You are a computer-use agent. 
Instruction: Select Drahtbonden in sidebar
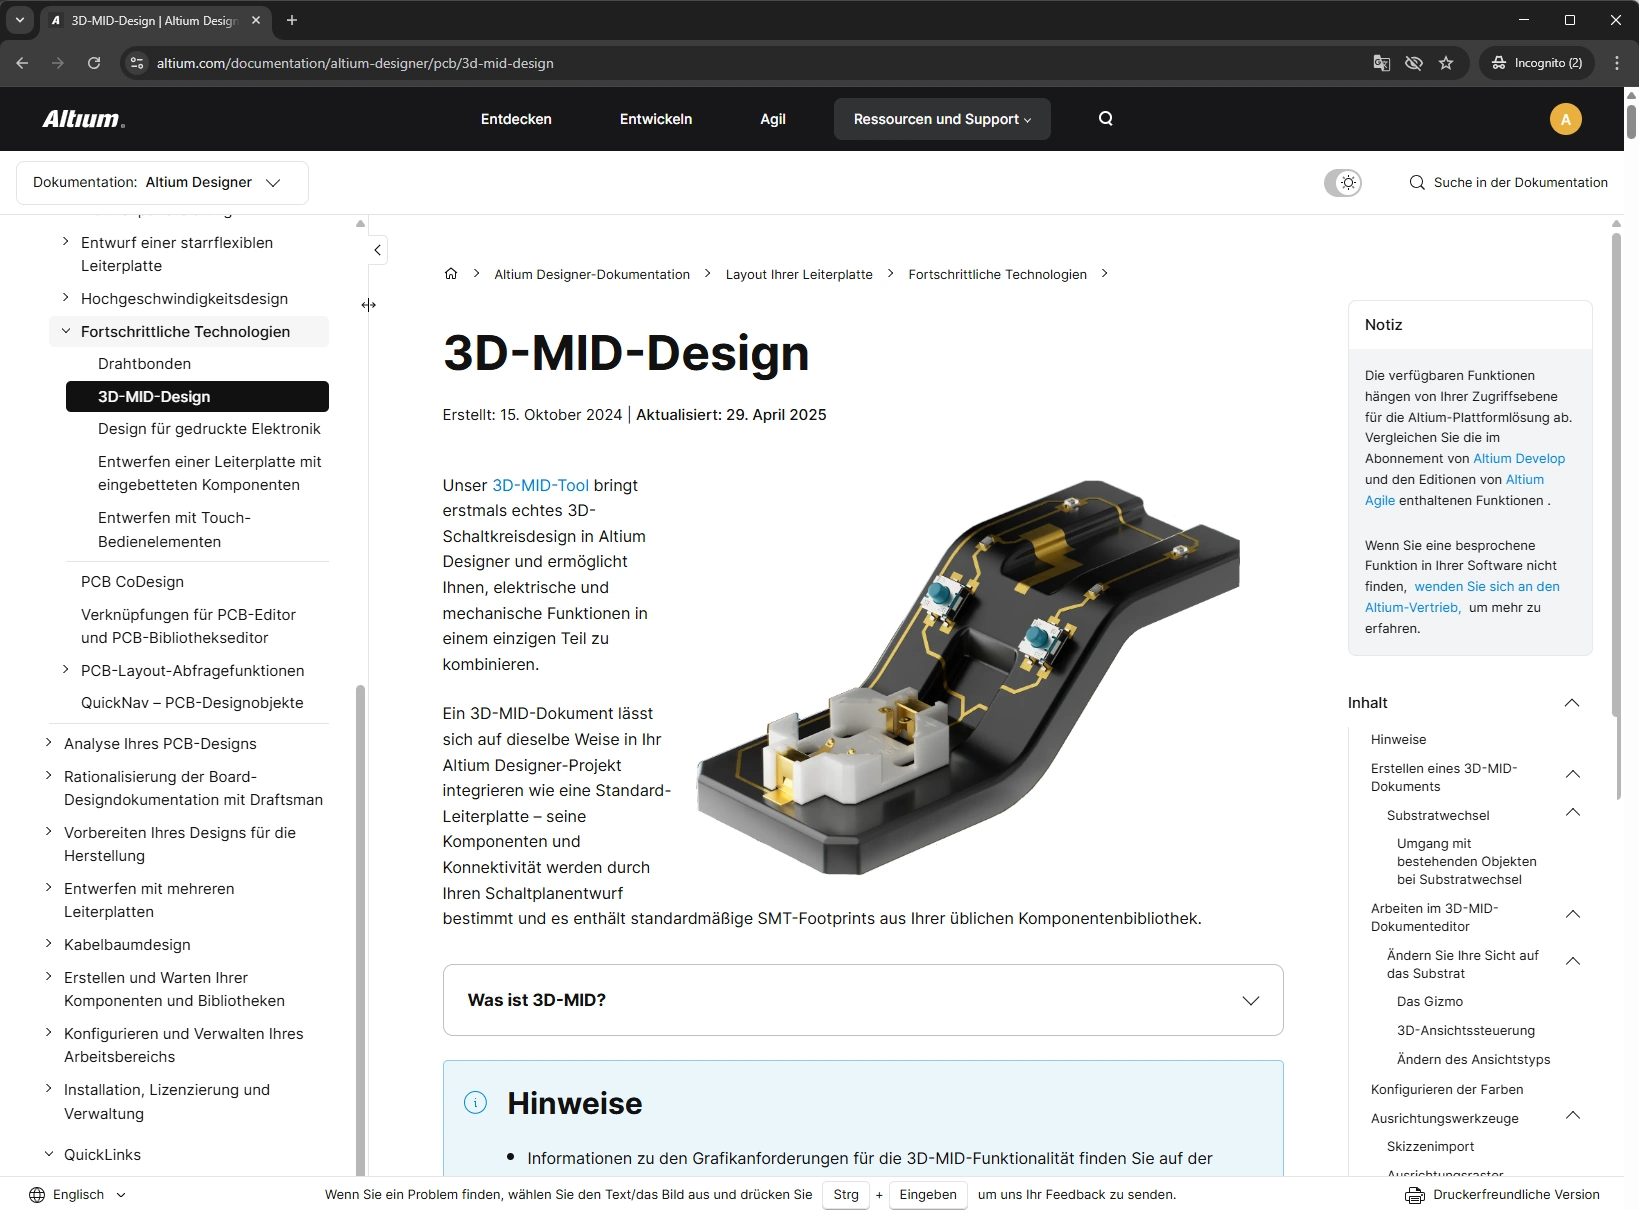click(144, 364)
